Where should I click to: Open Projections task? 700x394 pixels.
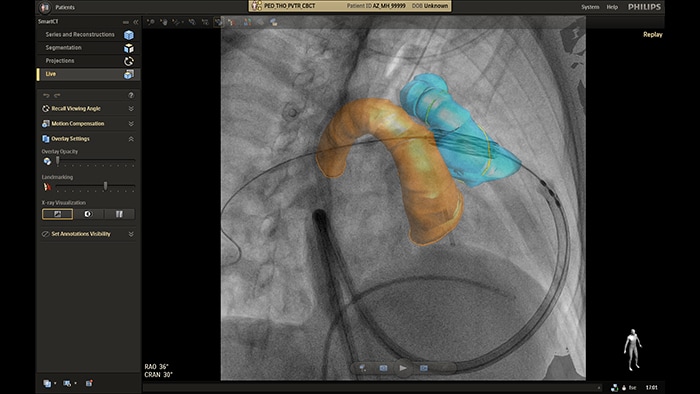click(88, 61)
